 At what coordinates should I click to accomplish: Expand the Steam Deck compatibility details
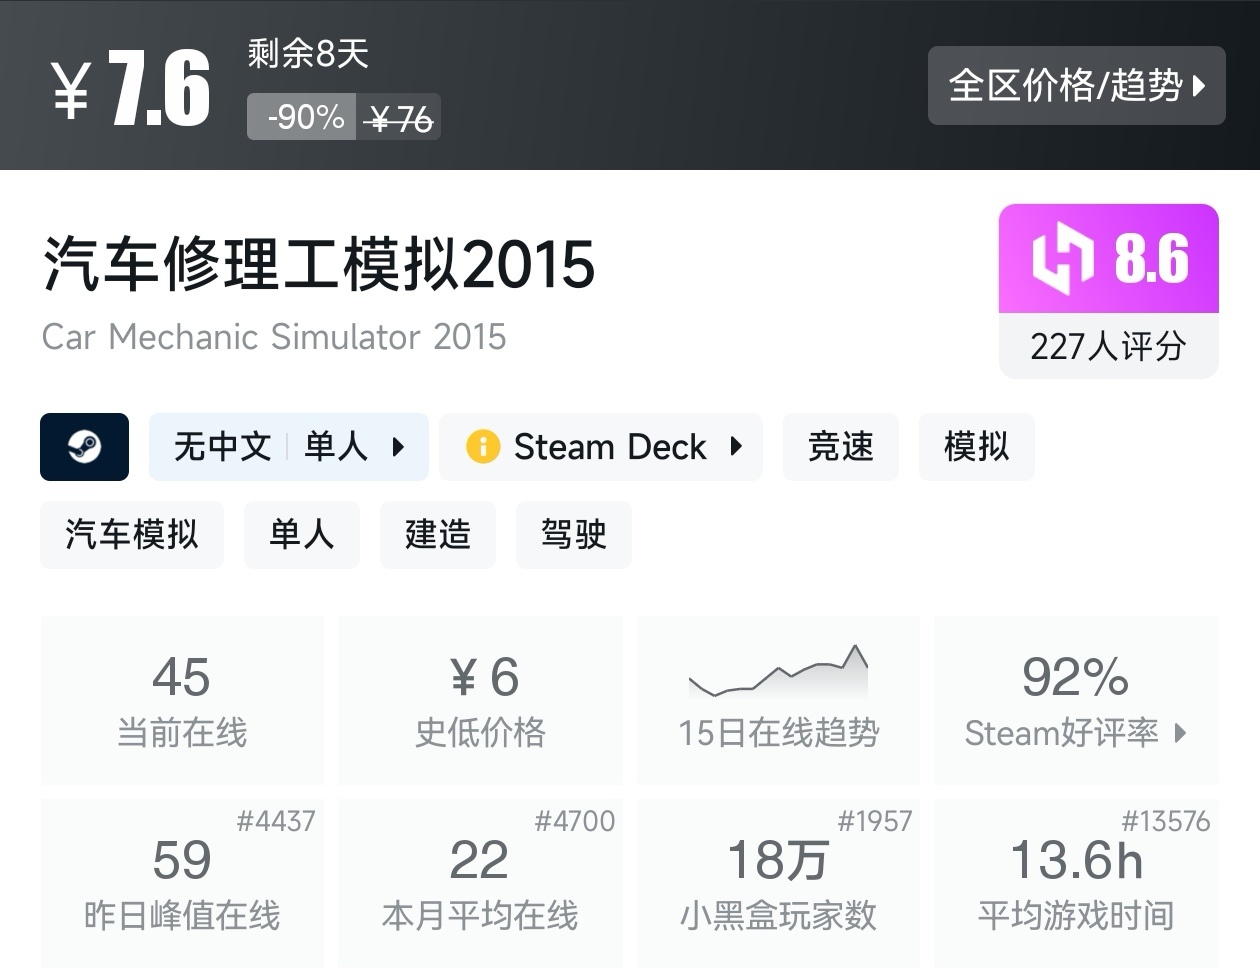tap(737, 447)
